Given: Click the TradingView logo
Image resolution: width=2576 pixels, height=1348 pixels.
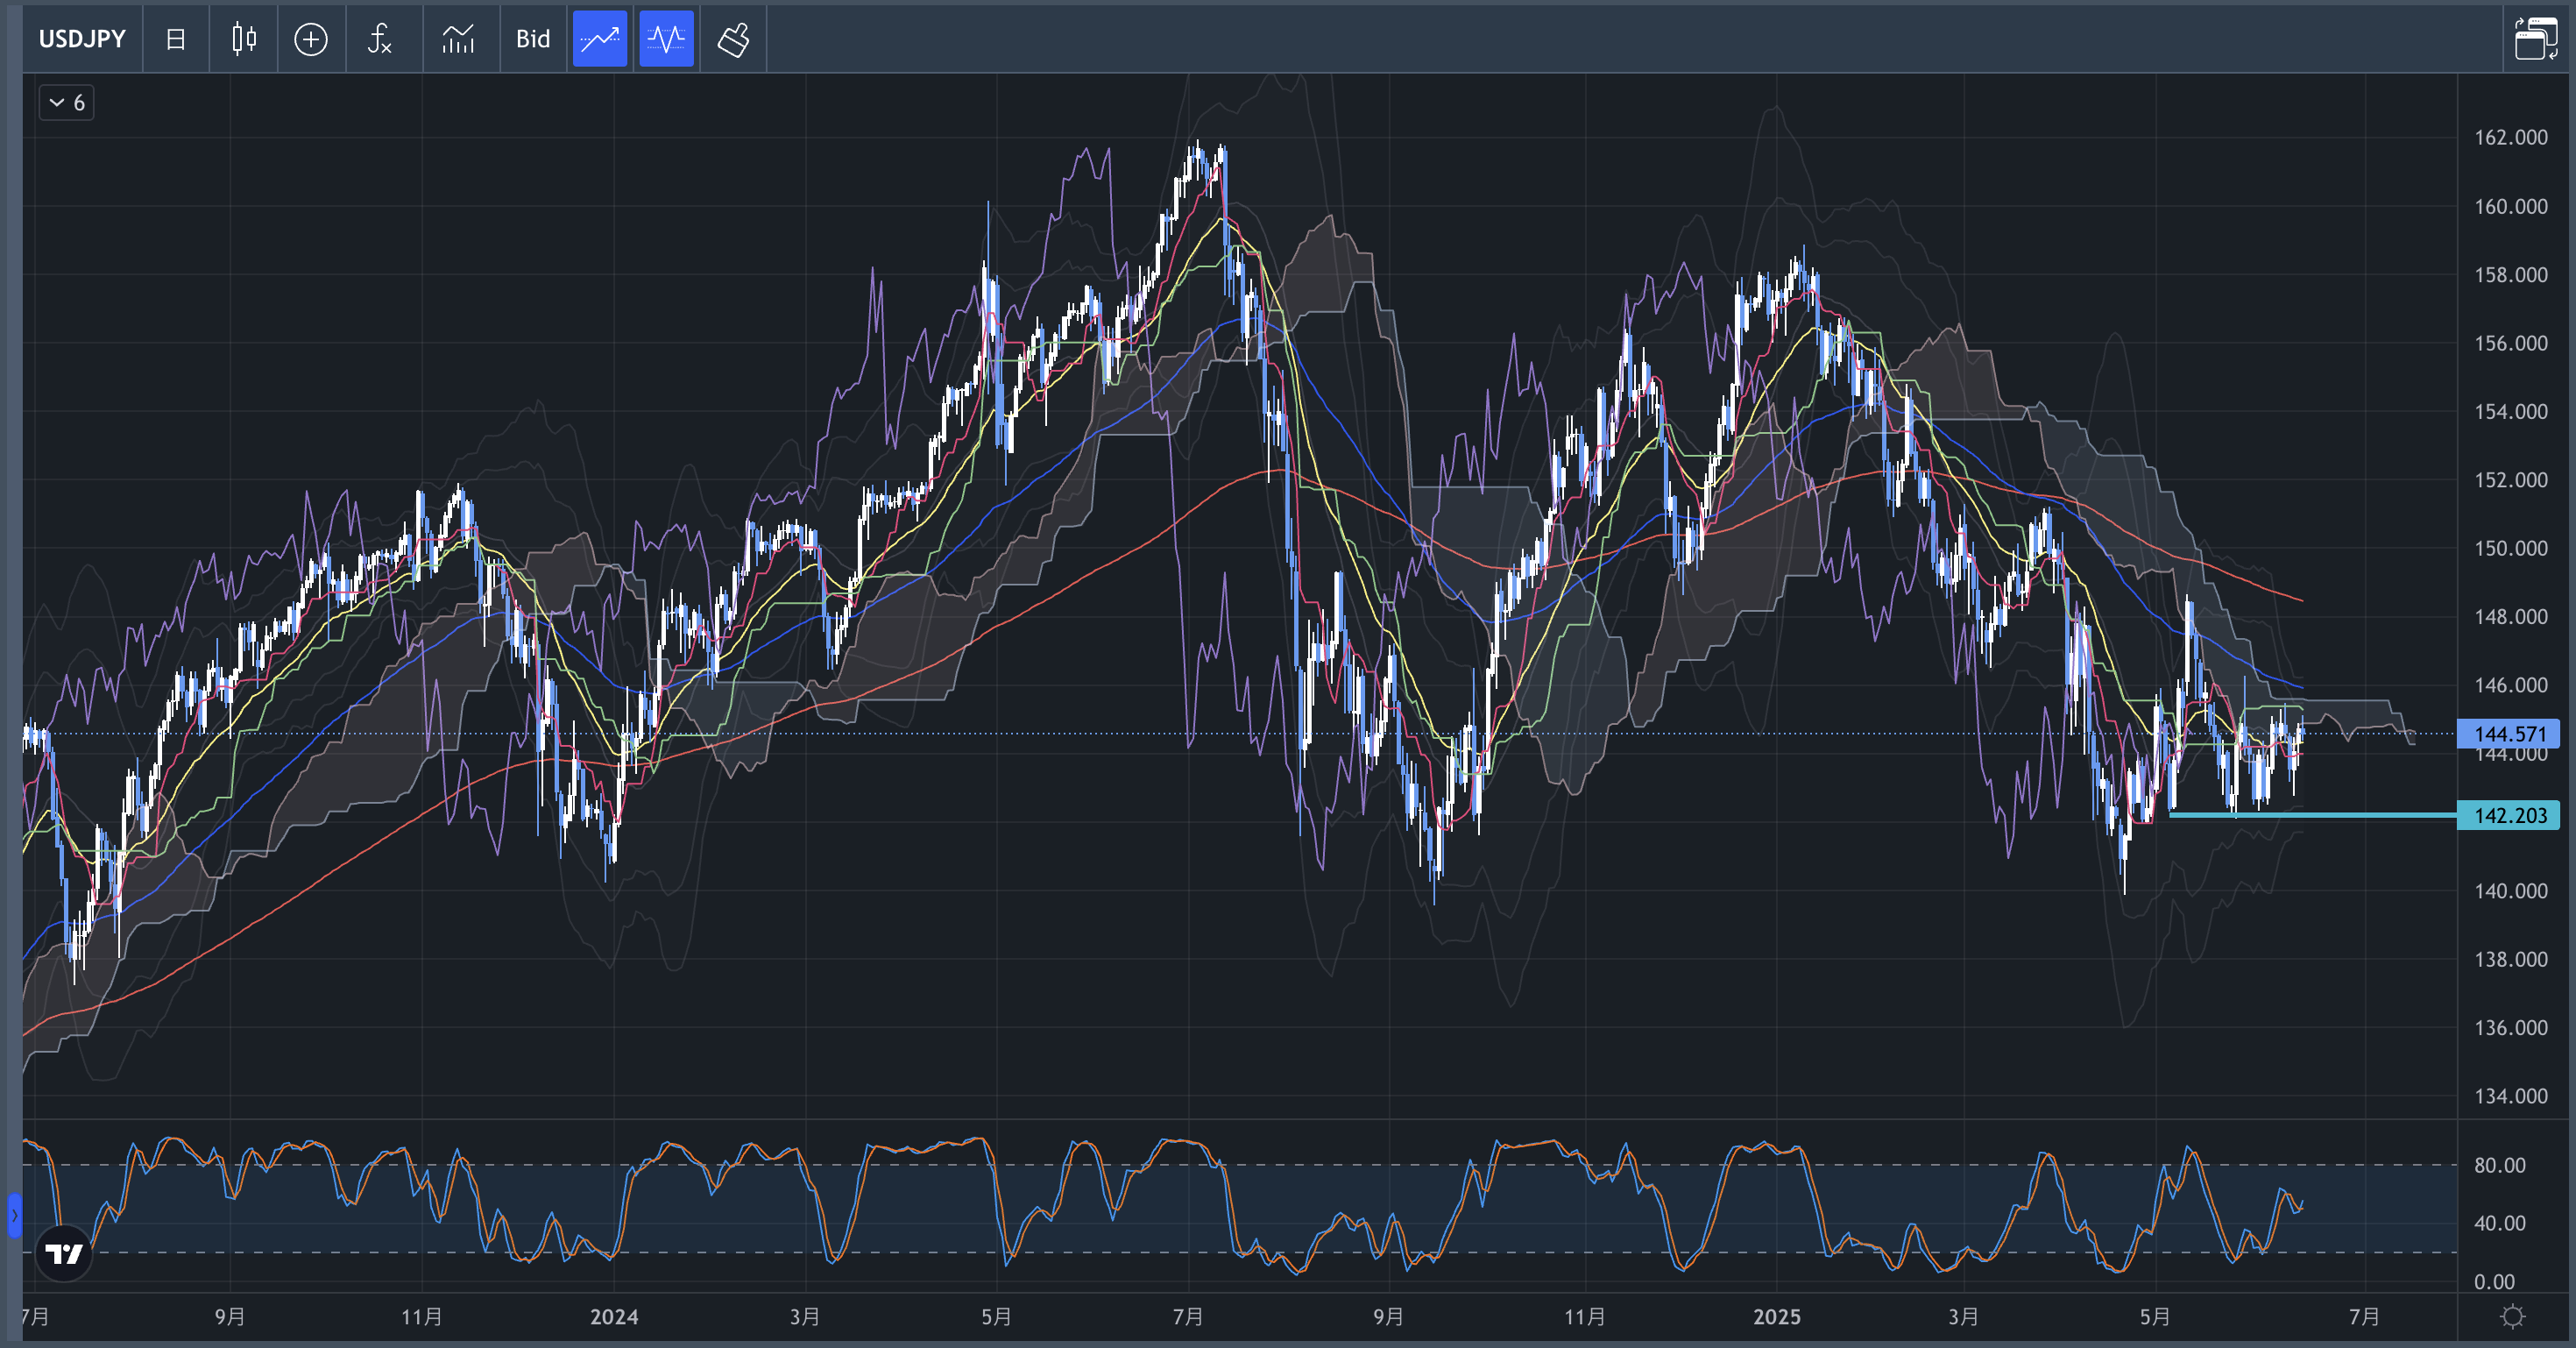Looking at the screenshot, I should point(64,1253).
